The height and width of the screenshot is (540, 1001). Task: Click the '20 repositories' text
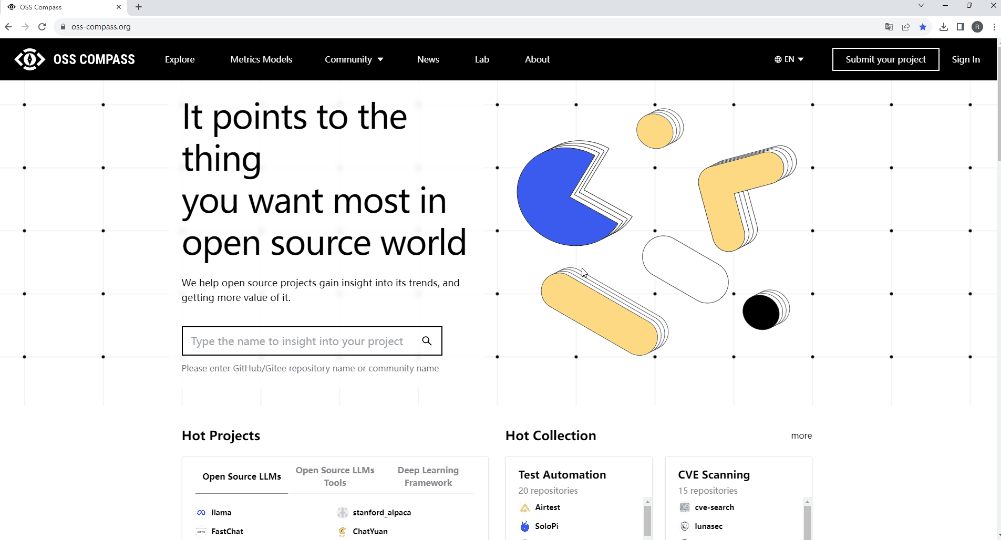tap(548, 491)
